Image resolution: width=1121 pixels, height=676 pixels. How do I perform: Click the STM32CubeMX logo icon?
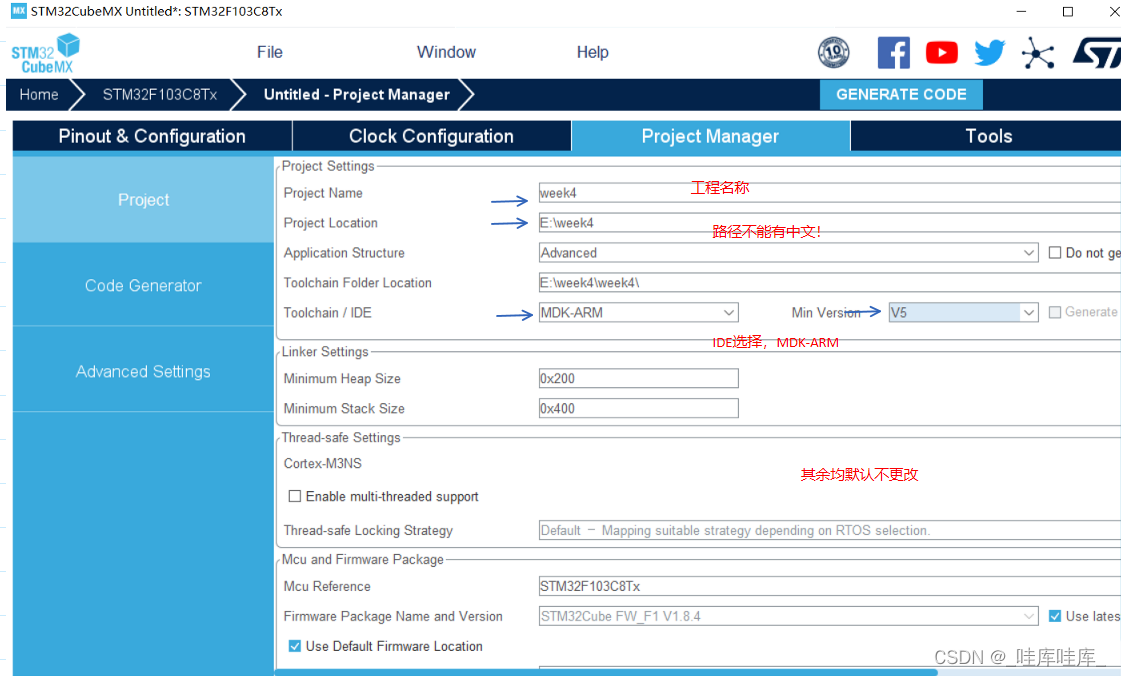click(46, 54)
